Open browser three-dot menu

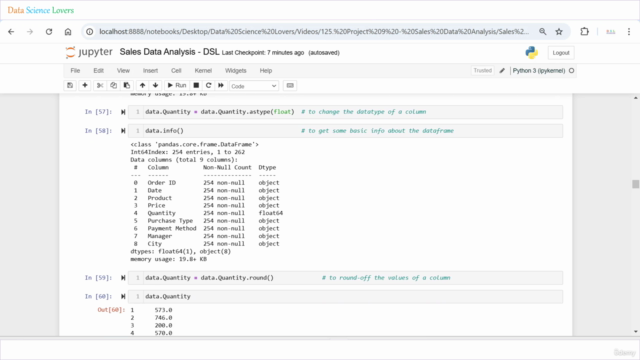click(x=629, y=31)
